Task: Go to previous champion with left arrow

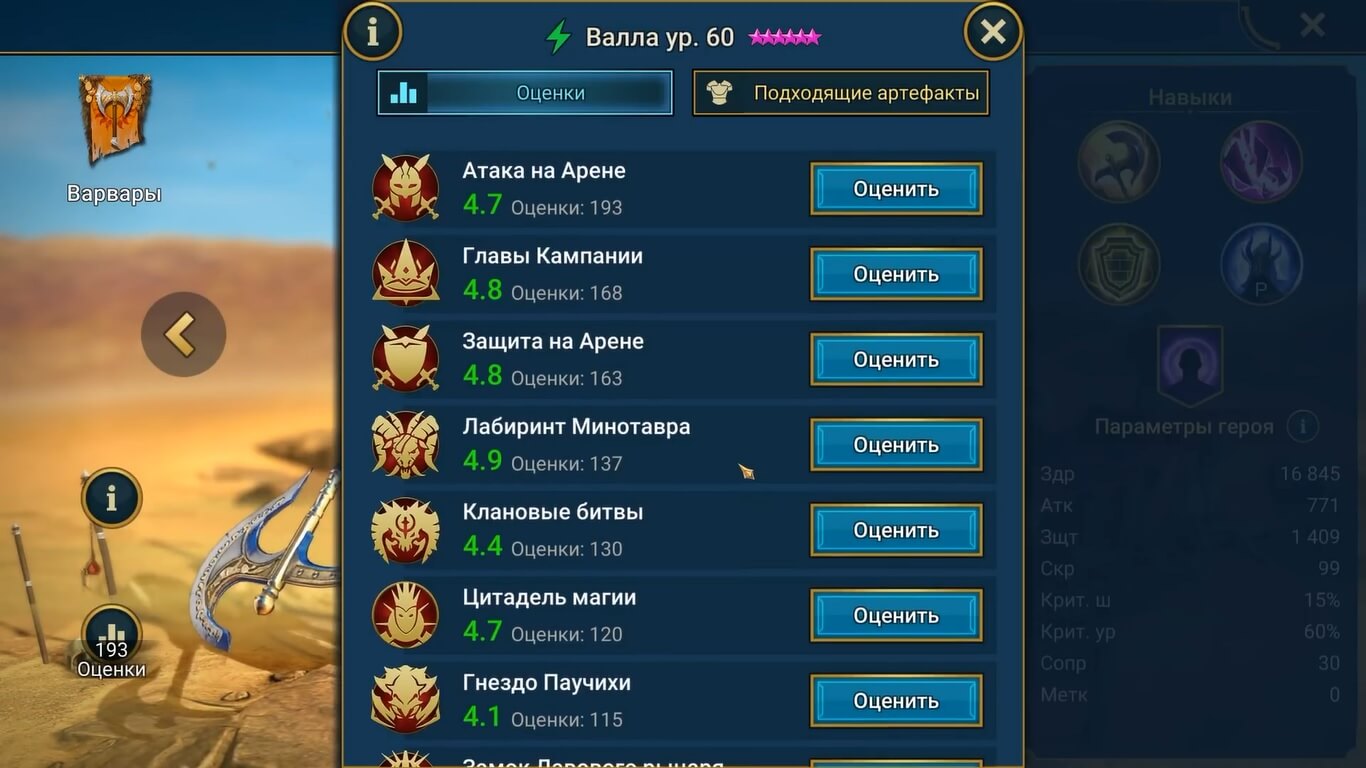Action: click(183, 335)
